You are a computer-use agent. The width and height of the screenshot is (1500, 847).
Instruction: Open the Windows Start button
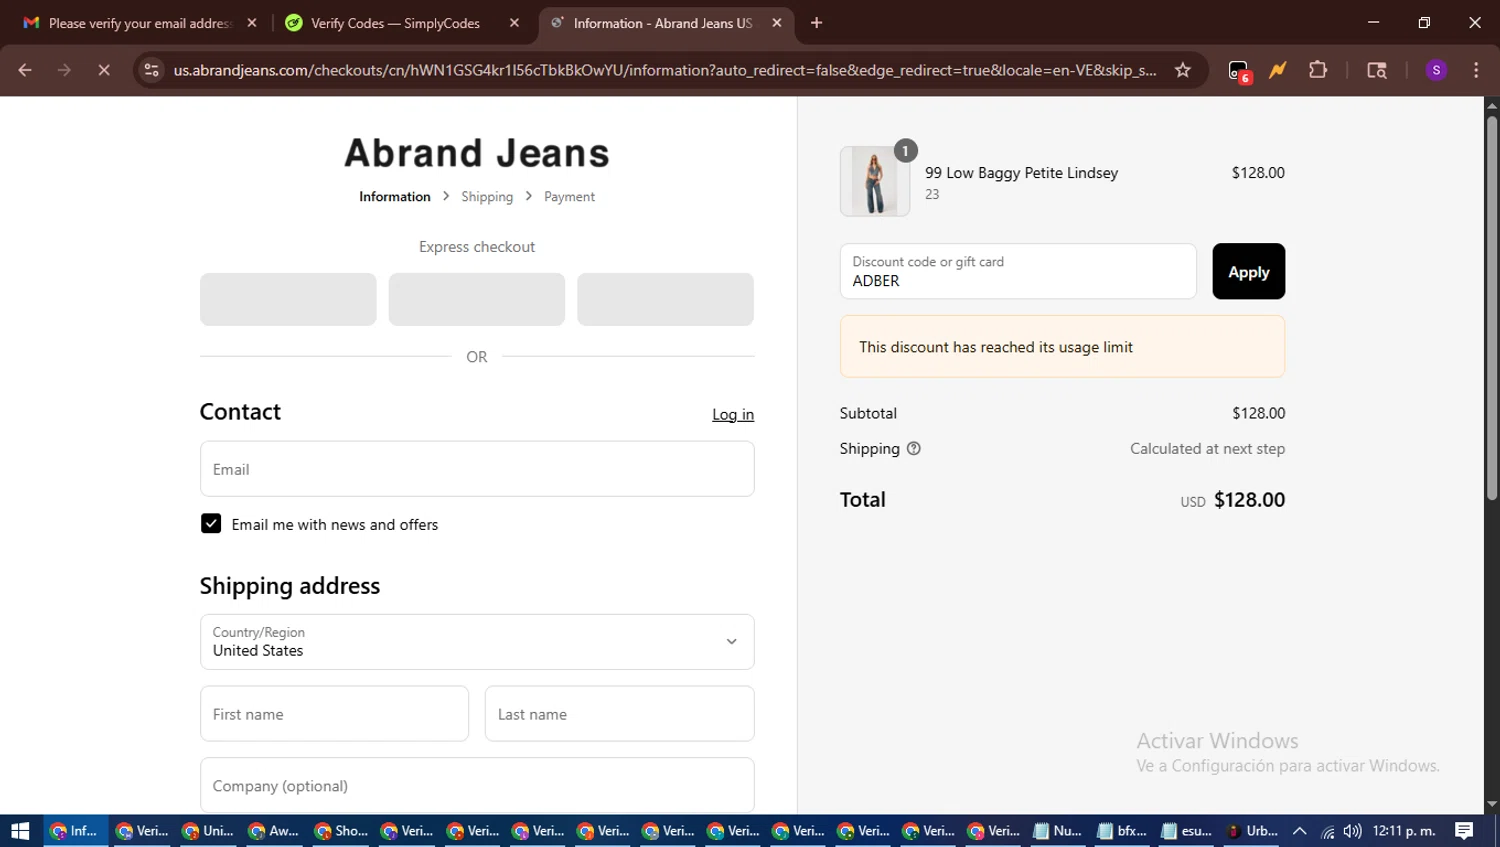point(20,831)
